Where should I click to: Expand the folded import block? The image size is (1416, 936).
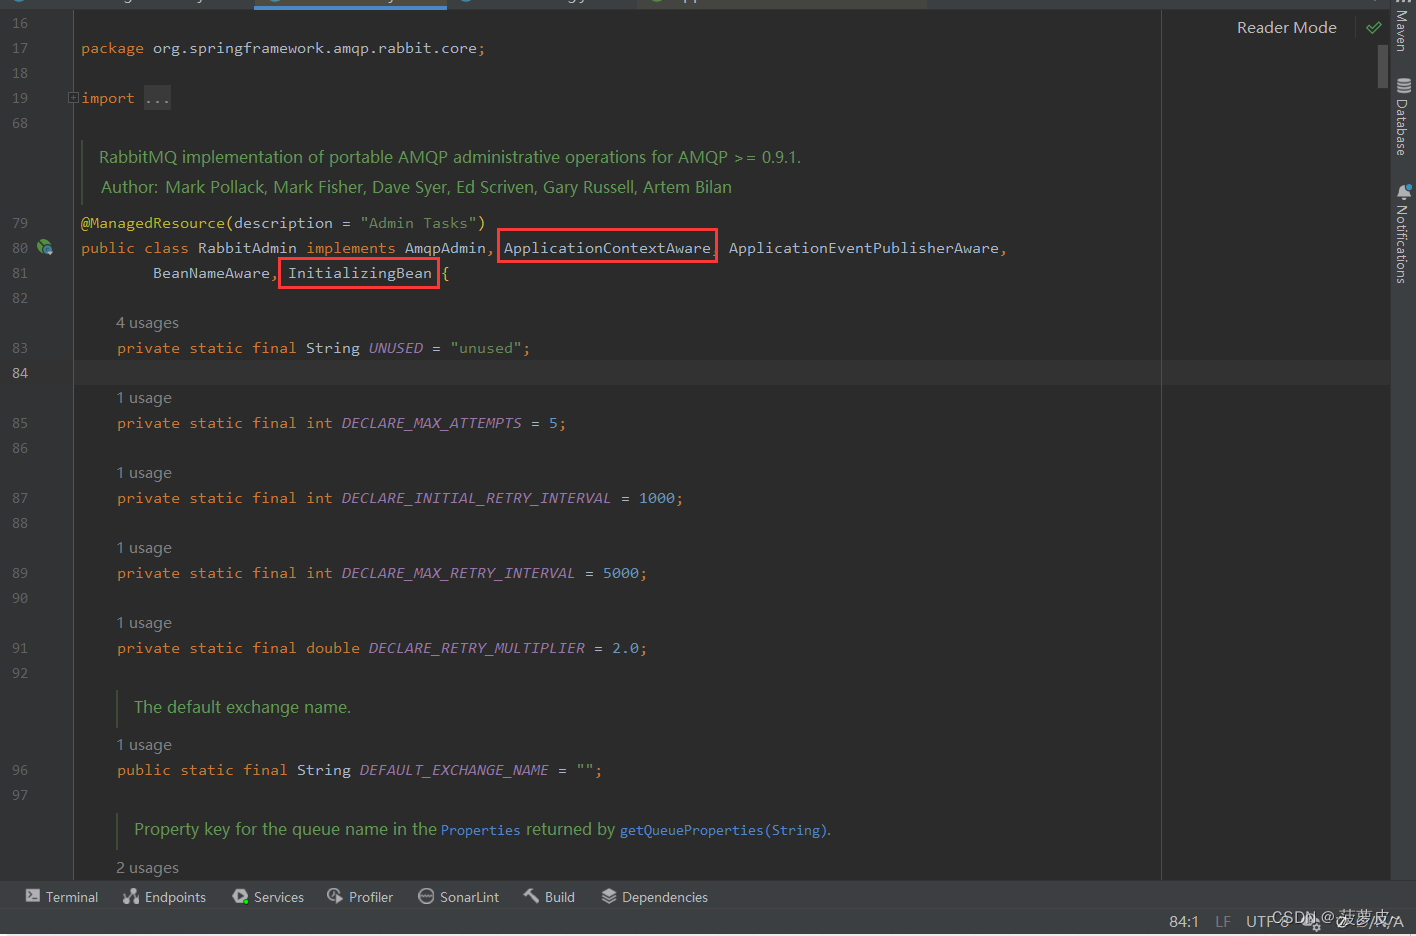coord(73,98)
